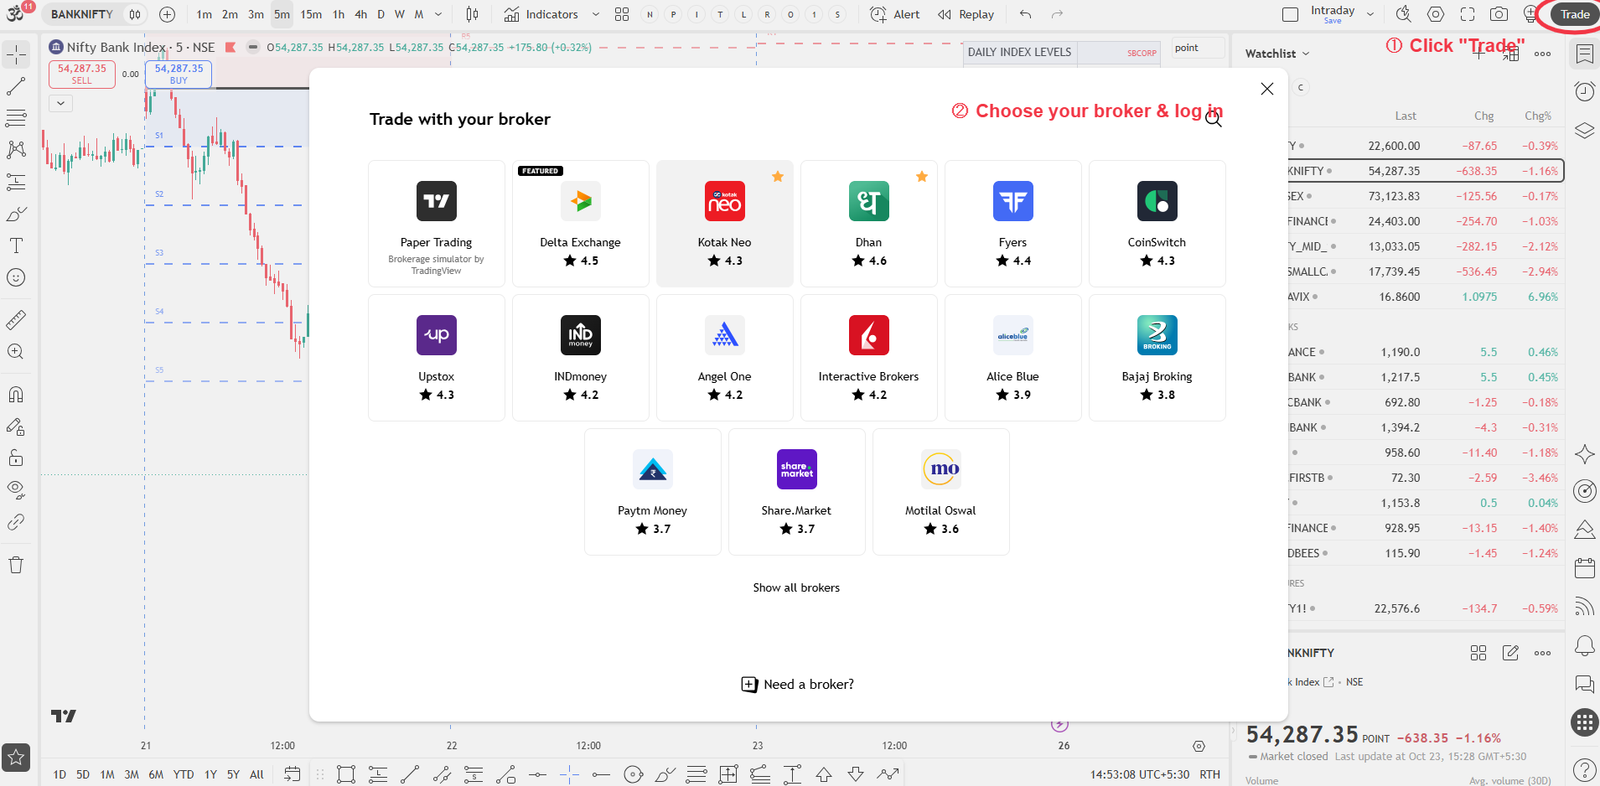1600x786 pixels.
Task: Take a chart snapshot with camera icon
Action: click(x=1498, y=14)
